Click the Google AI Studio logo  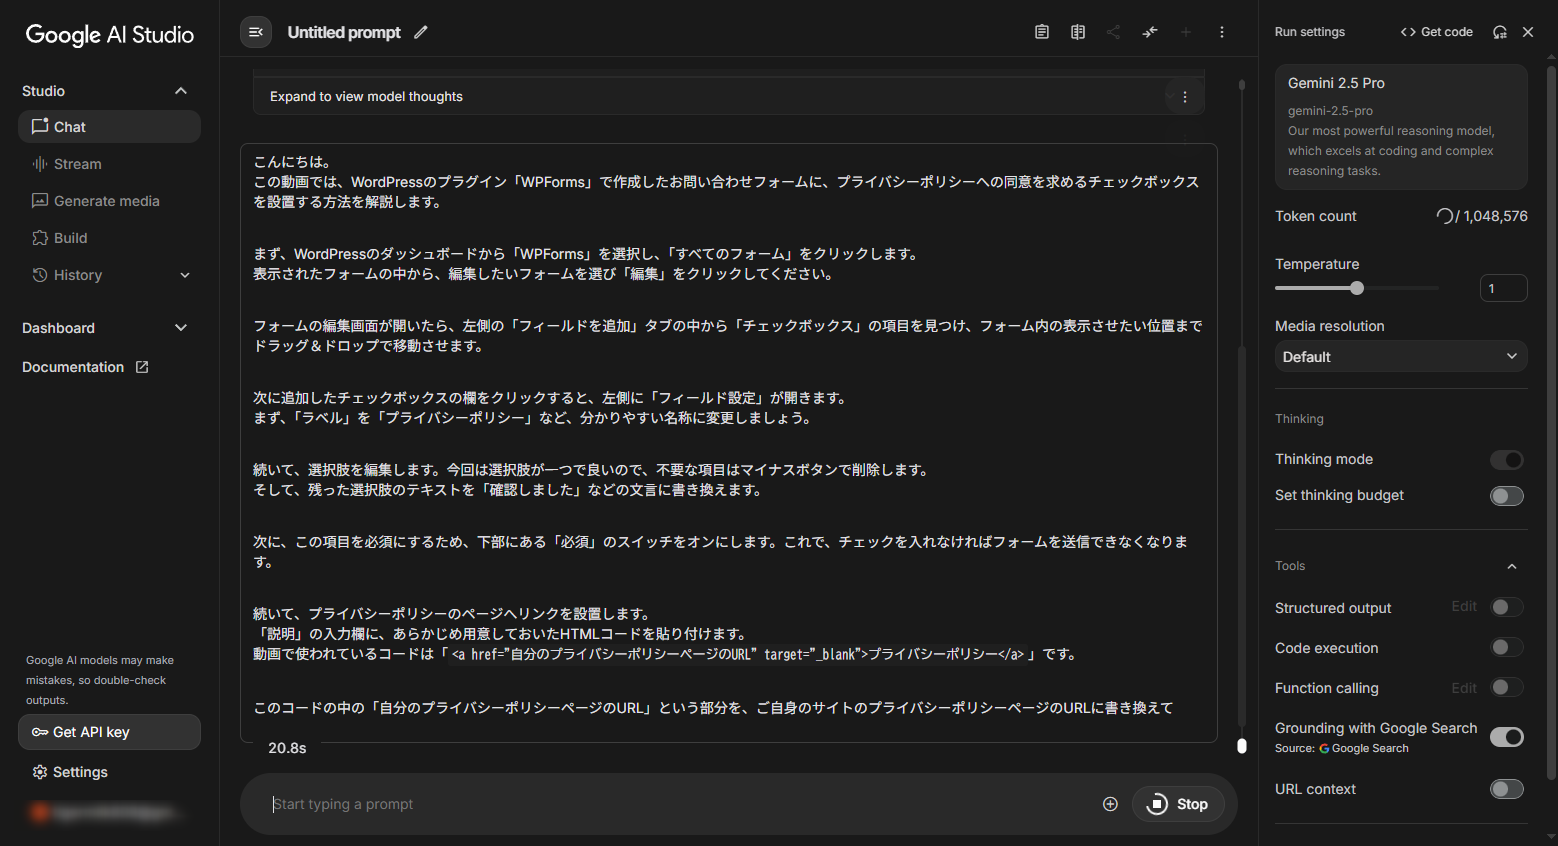click(110, 35)
